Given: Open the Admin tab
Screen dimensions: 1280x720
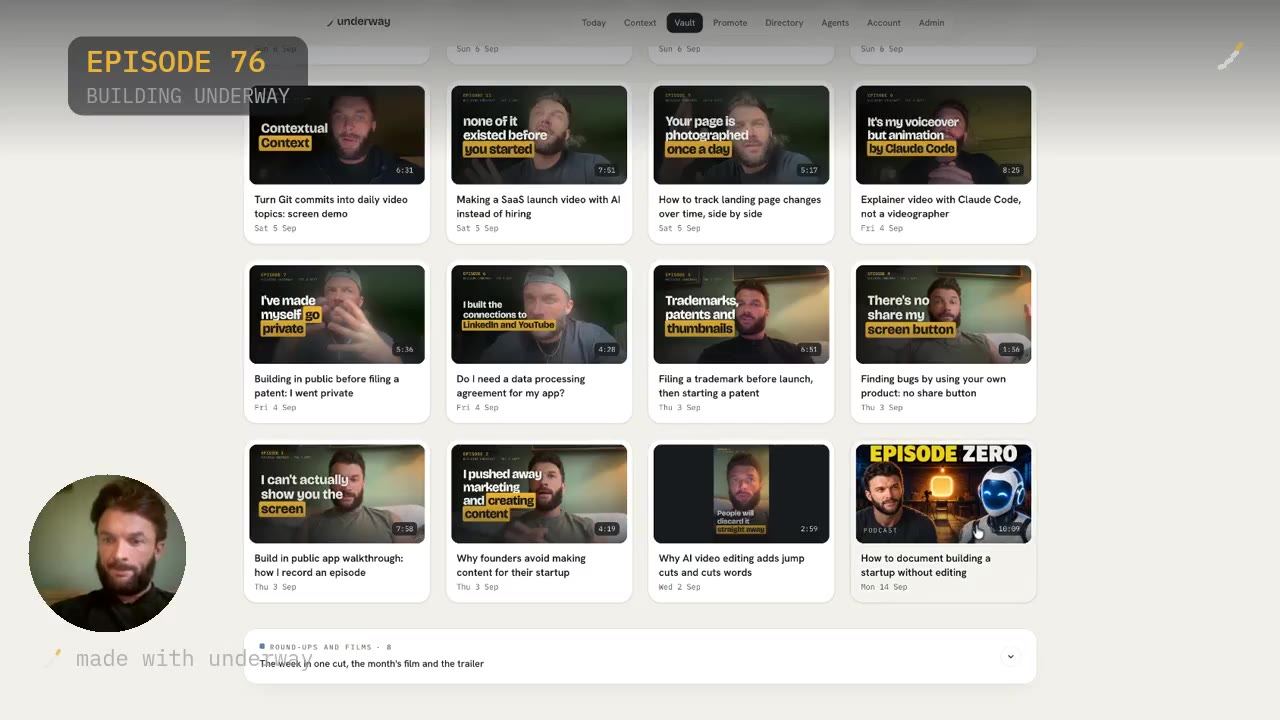Looking at the screenshot, I should pos(932,23).
